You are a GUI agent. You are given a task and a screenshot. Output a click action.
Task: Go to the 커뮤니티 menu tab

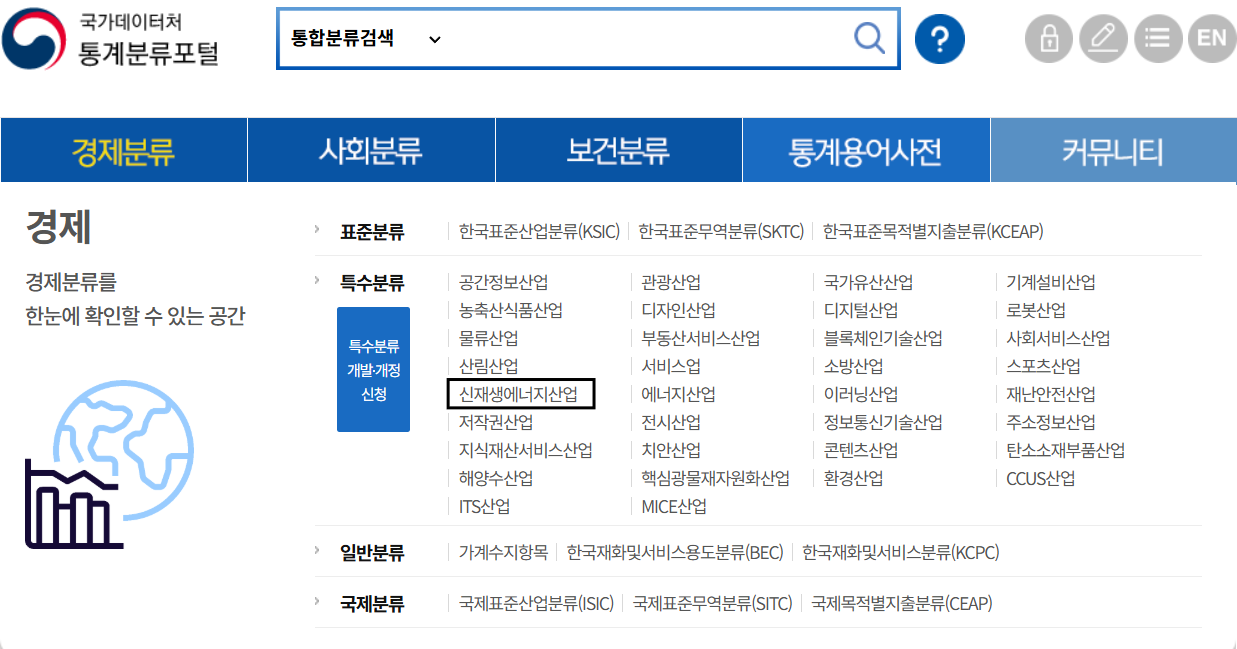pyautogui.click(x=1112, y=151)
